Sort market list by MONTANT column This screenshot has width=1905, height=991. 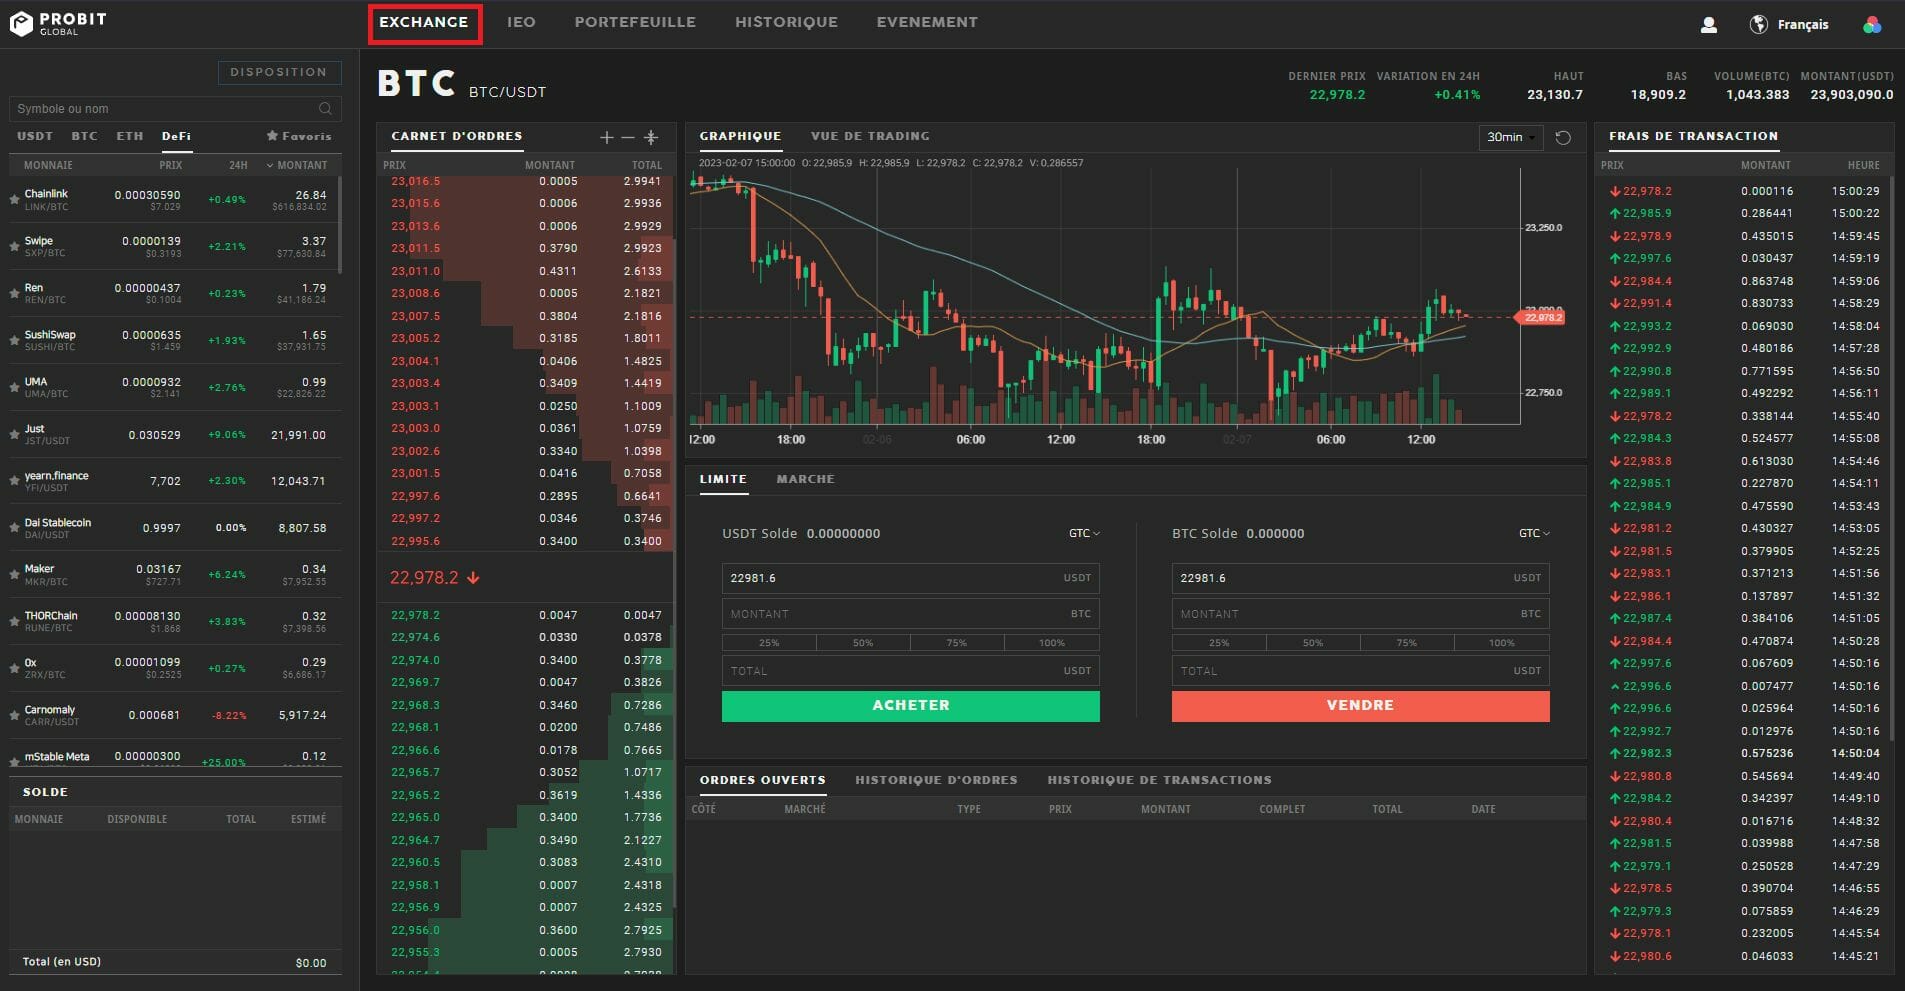[297, 165]
